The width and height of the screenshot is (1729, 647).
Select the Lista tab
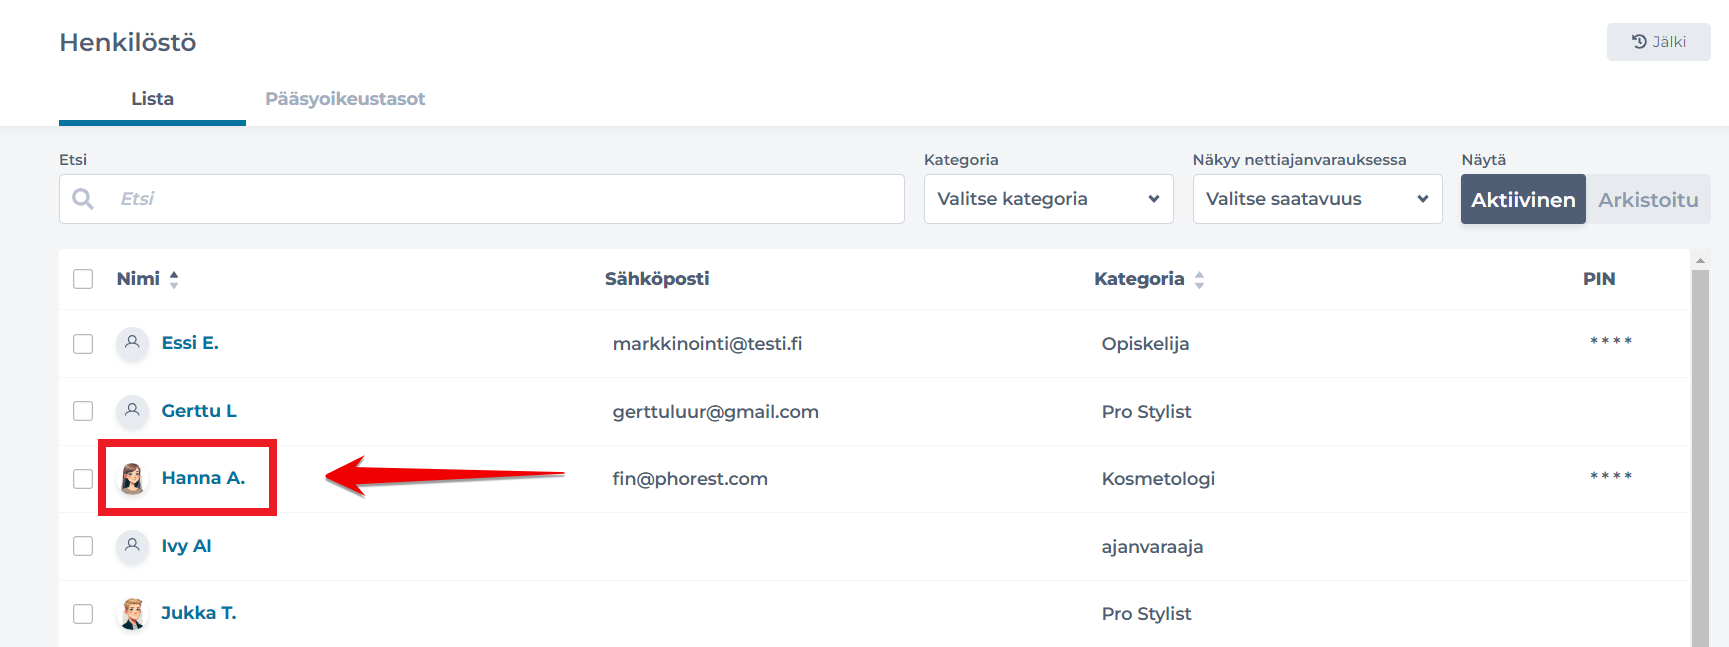pos(152,99)
